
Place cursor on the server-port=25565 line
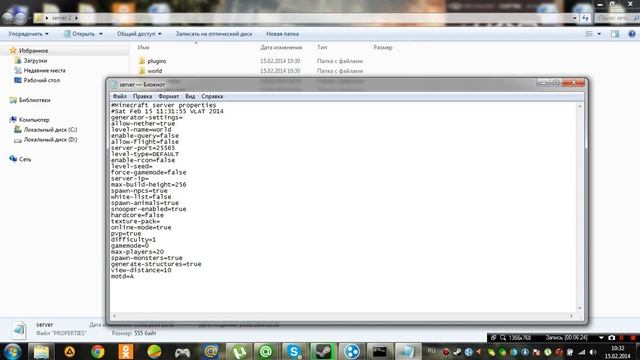[x=143, y=148]
